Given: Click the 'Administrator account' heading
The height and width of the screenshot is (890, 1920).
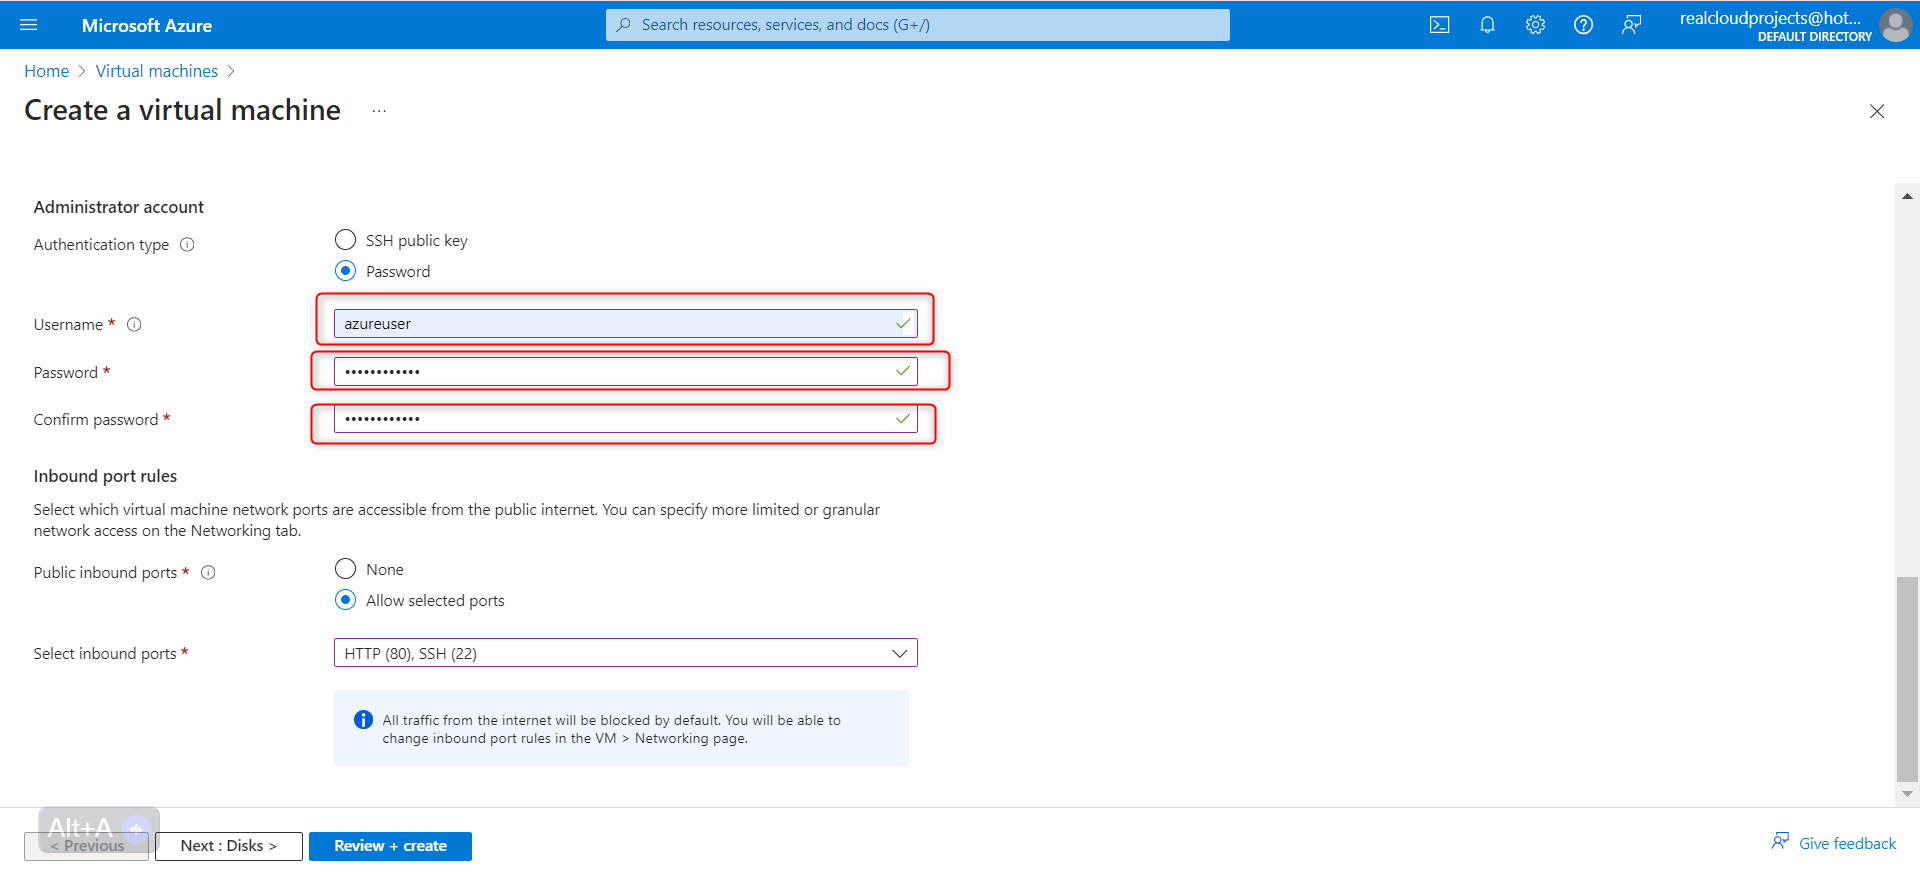Looking at the screenshot, I should coord(118,207).
